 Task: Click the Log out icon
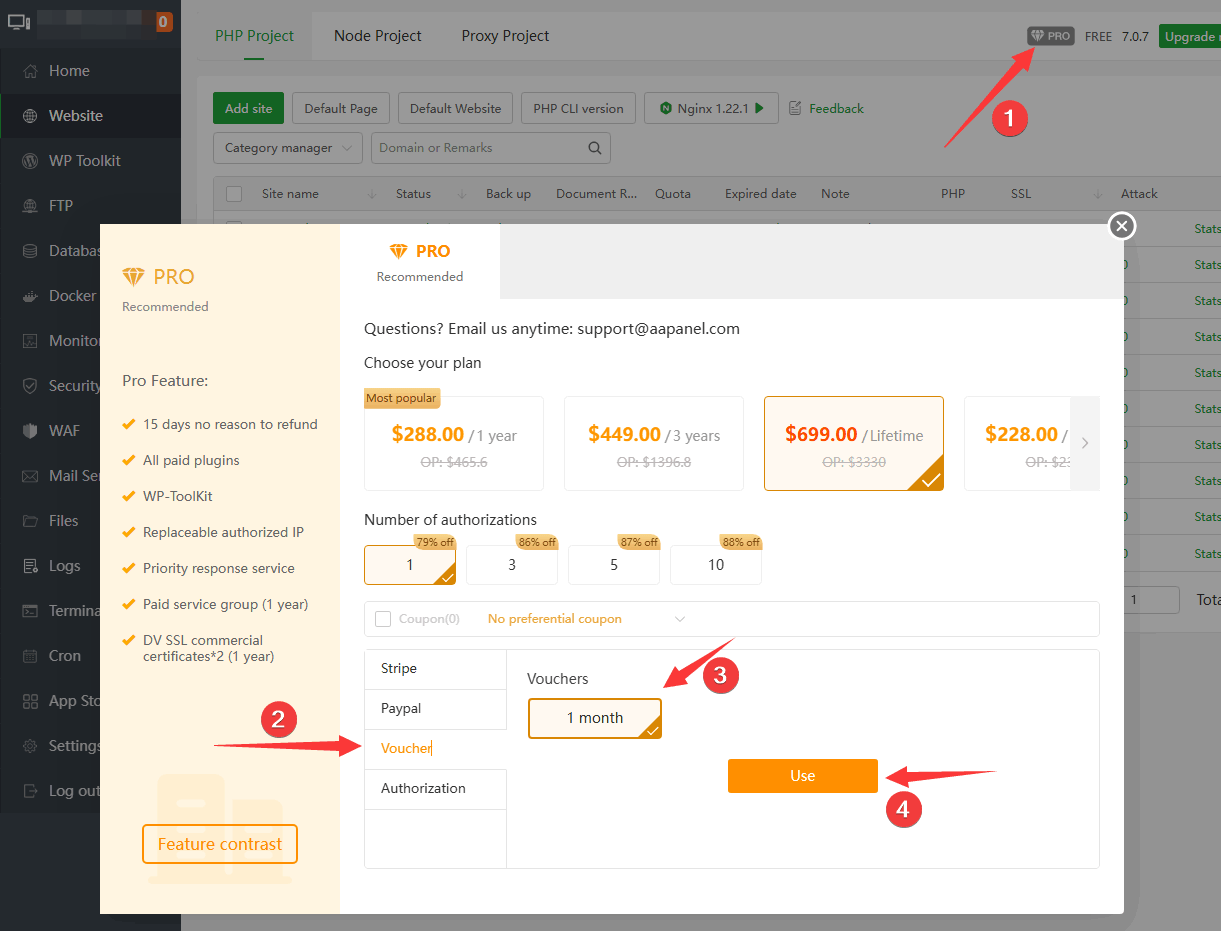(x=30, y=791)
